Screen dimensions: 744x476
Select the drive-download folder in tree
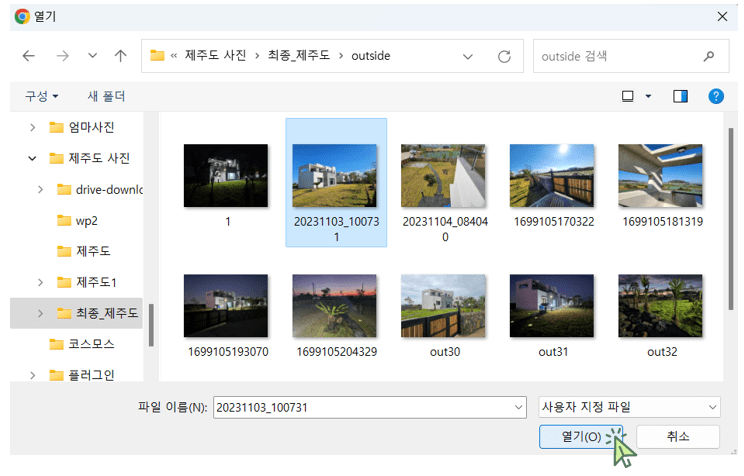pos(100,189)
